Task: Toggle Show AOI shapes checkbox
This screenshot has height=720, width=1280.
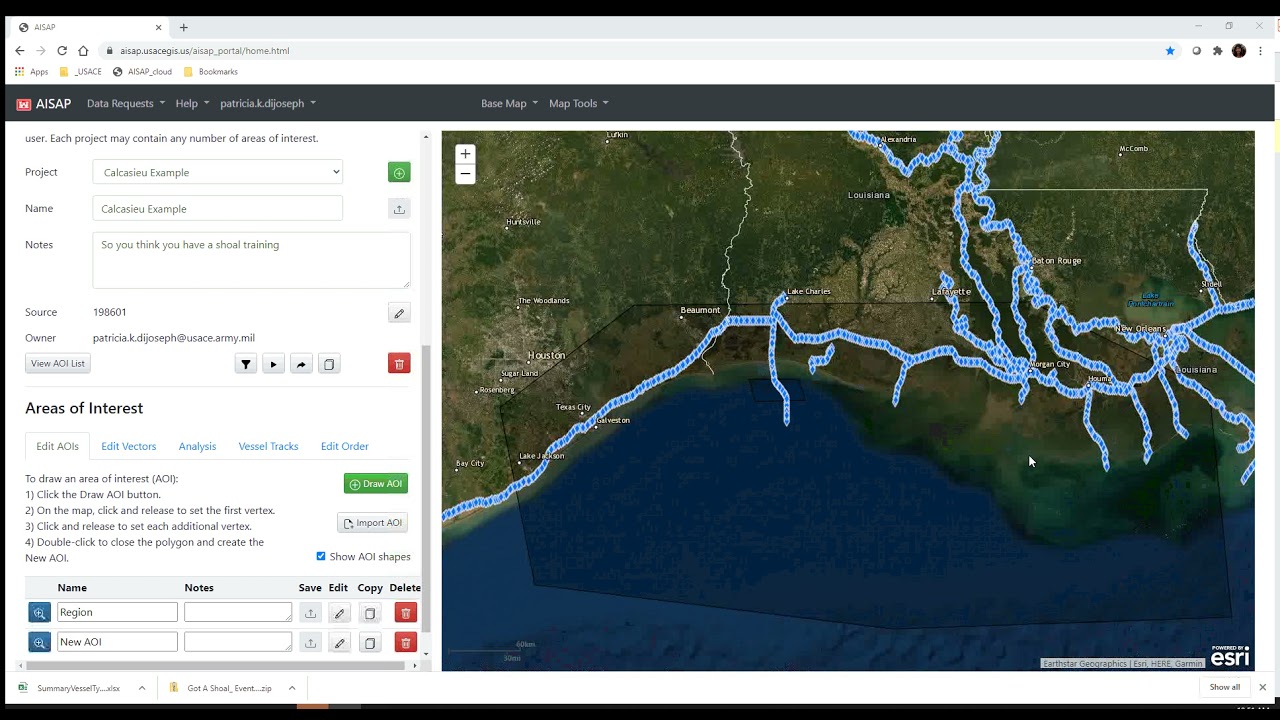Action: [x=321, y=556]
